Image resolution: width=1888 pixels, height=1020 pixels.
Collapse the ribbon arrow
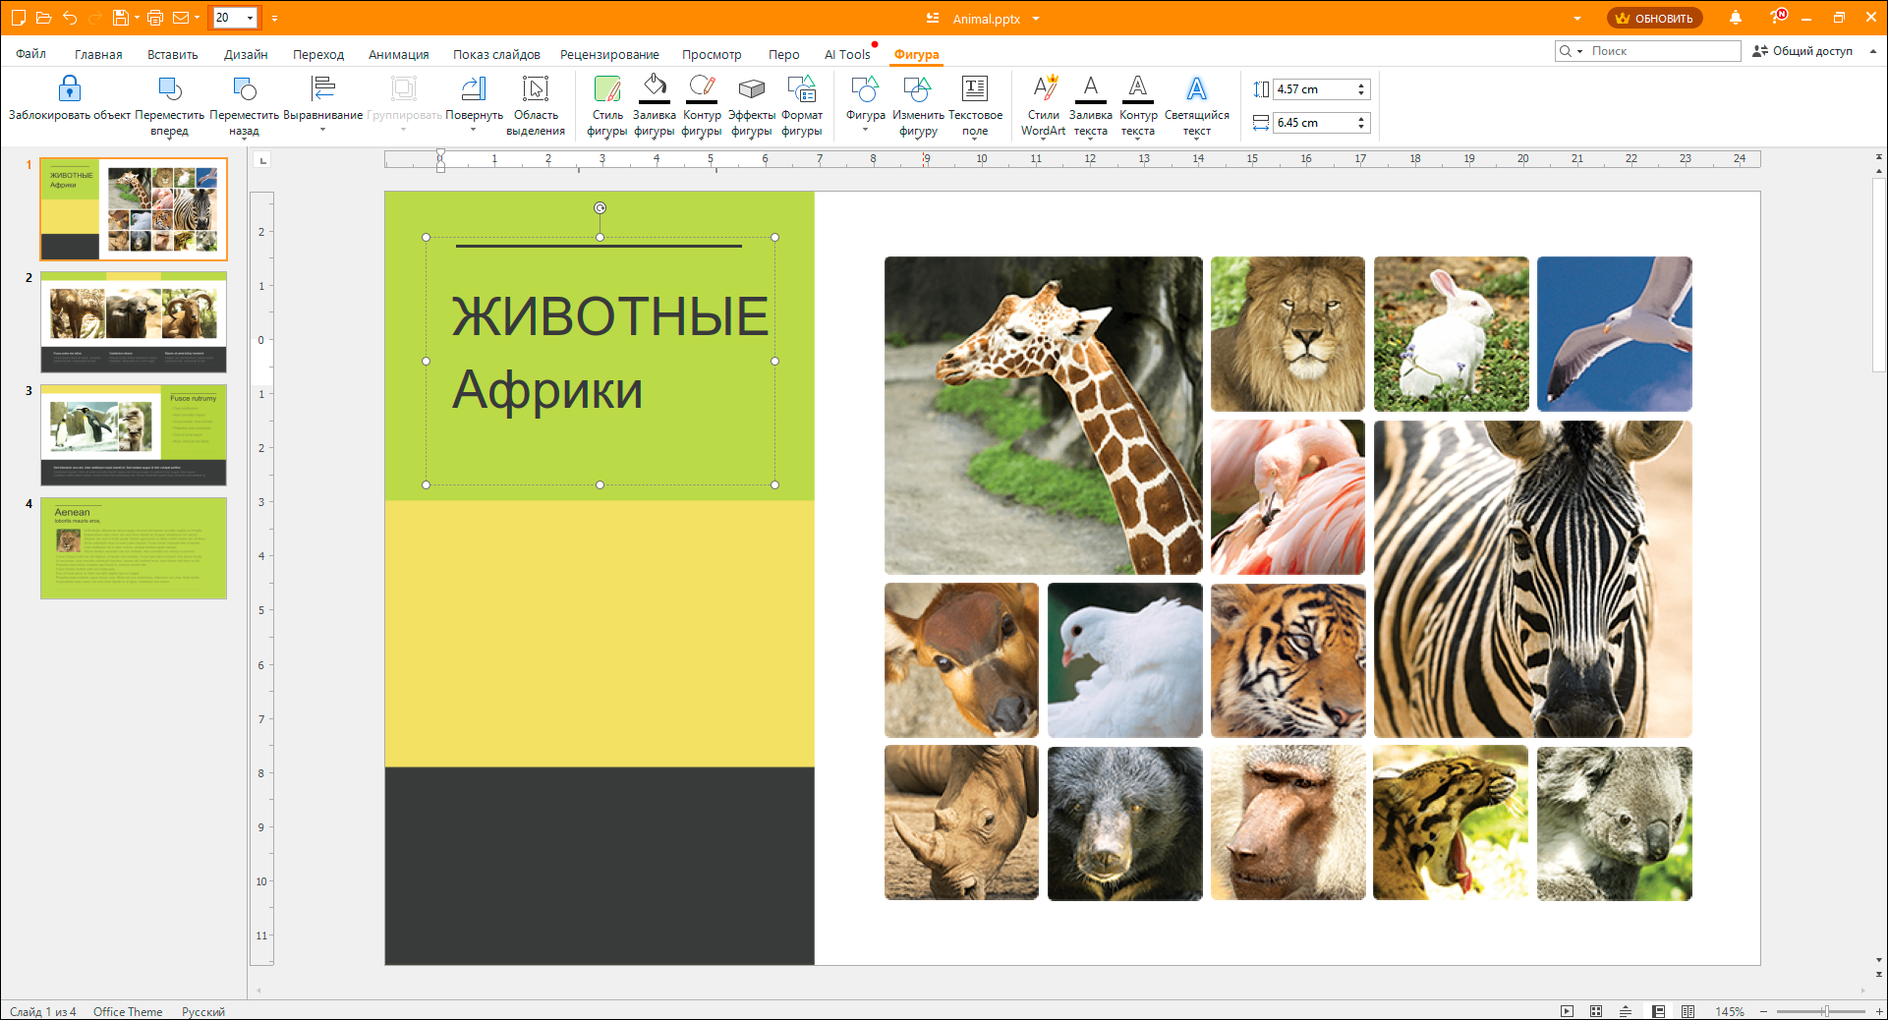[1873, 51]
